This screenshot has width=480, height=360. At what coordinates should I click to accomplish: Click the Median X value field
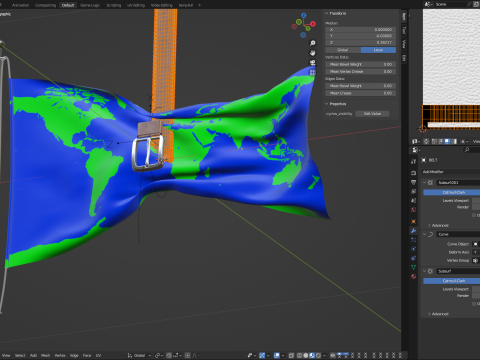(x=361, y=30)
